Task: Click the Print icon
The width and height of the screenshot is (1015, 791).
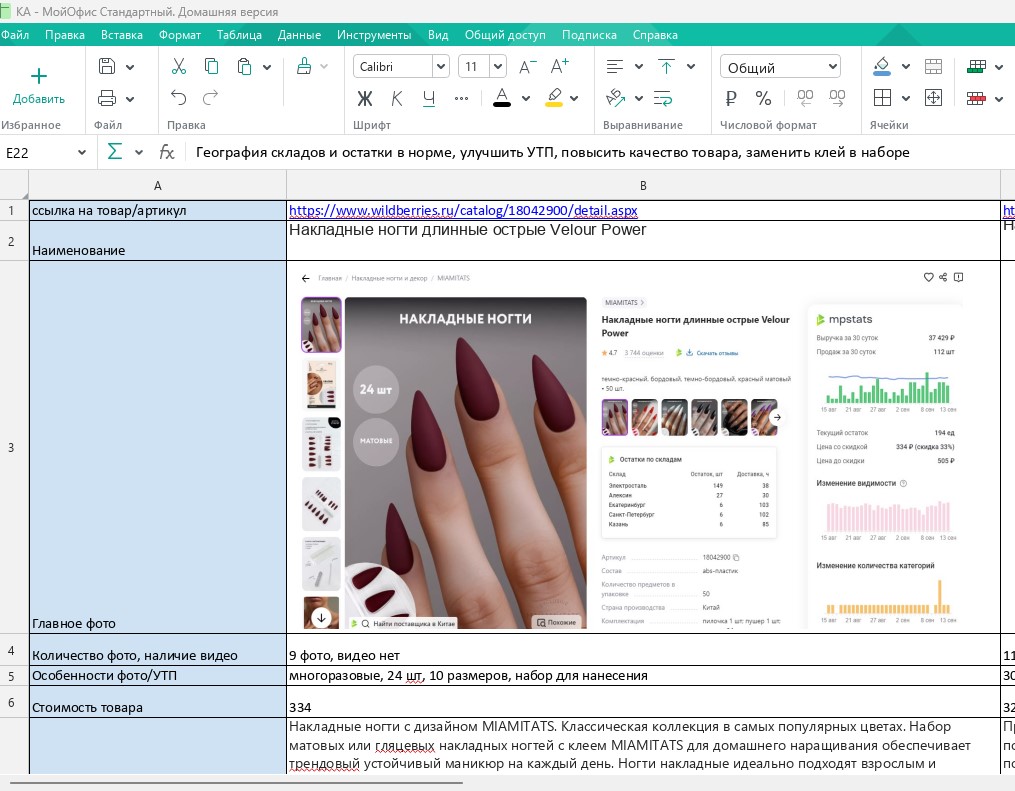Action: 107,98
